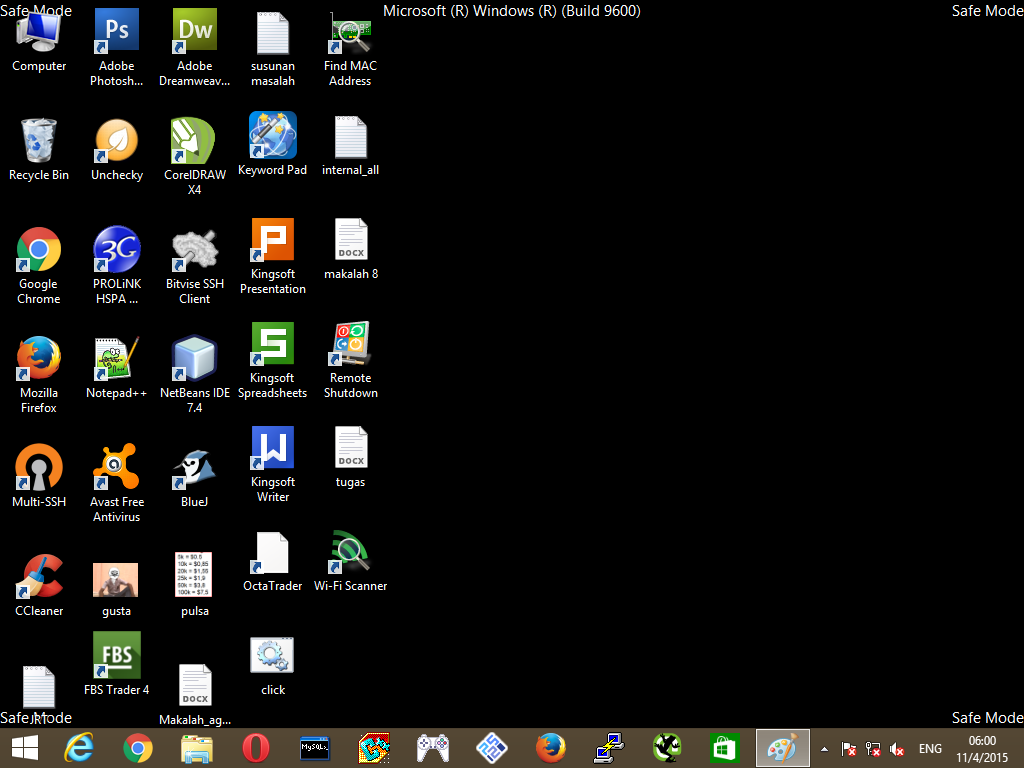Select the OctaTrader shortcut
The height and width of the screenshot is (768, 1024).
point(273,562)
